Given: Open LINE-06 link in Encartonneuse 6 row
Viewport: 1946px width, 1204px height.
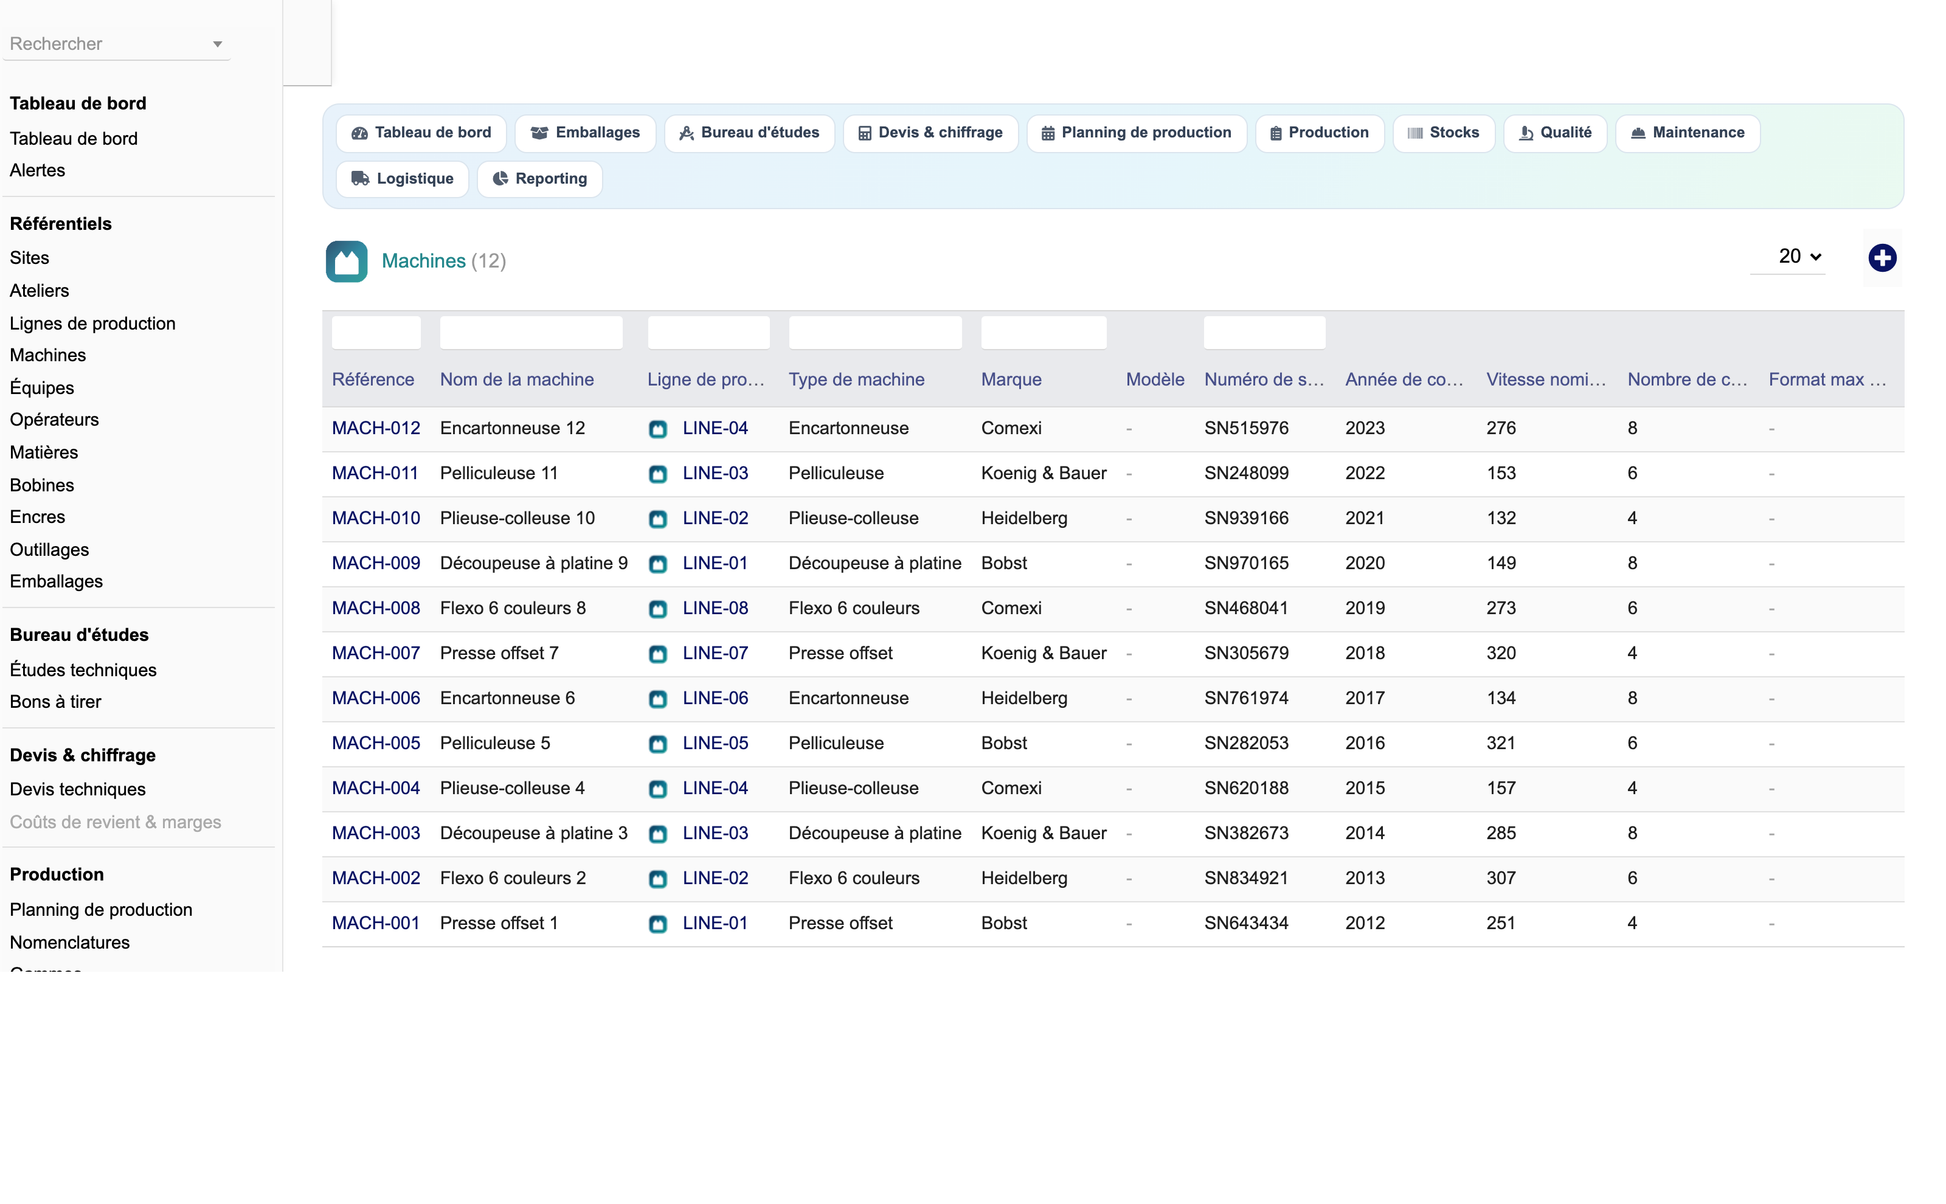Looking at the screenshot, I should pyautogui.click(x=715, y=698).
